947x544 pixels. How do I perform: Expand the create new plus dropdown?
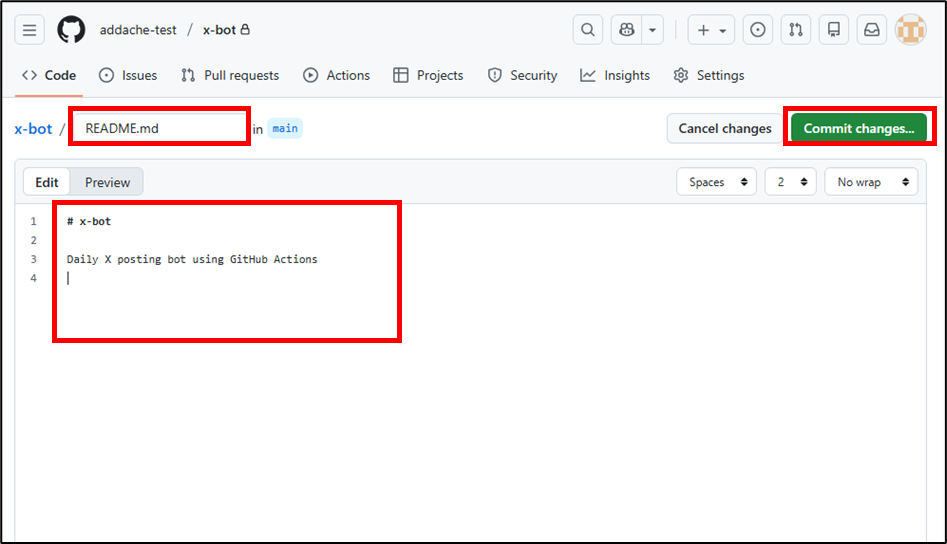pos(712,30)
